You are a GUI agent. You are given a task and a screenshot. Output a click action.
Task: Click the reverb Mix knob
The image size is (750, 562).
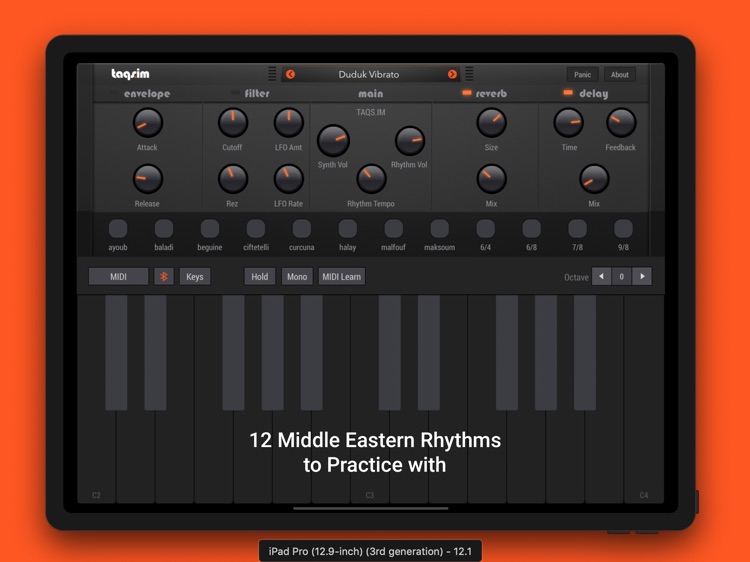pos(491,179)
